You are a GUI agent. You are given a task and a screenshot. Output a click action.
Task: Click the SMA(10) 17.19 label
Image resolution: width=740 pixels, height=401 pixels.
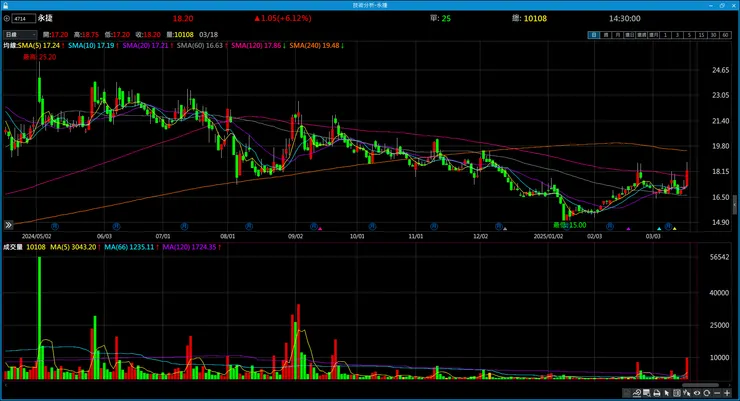coord(93,46)
